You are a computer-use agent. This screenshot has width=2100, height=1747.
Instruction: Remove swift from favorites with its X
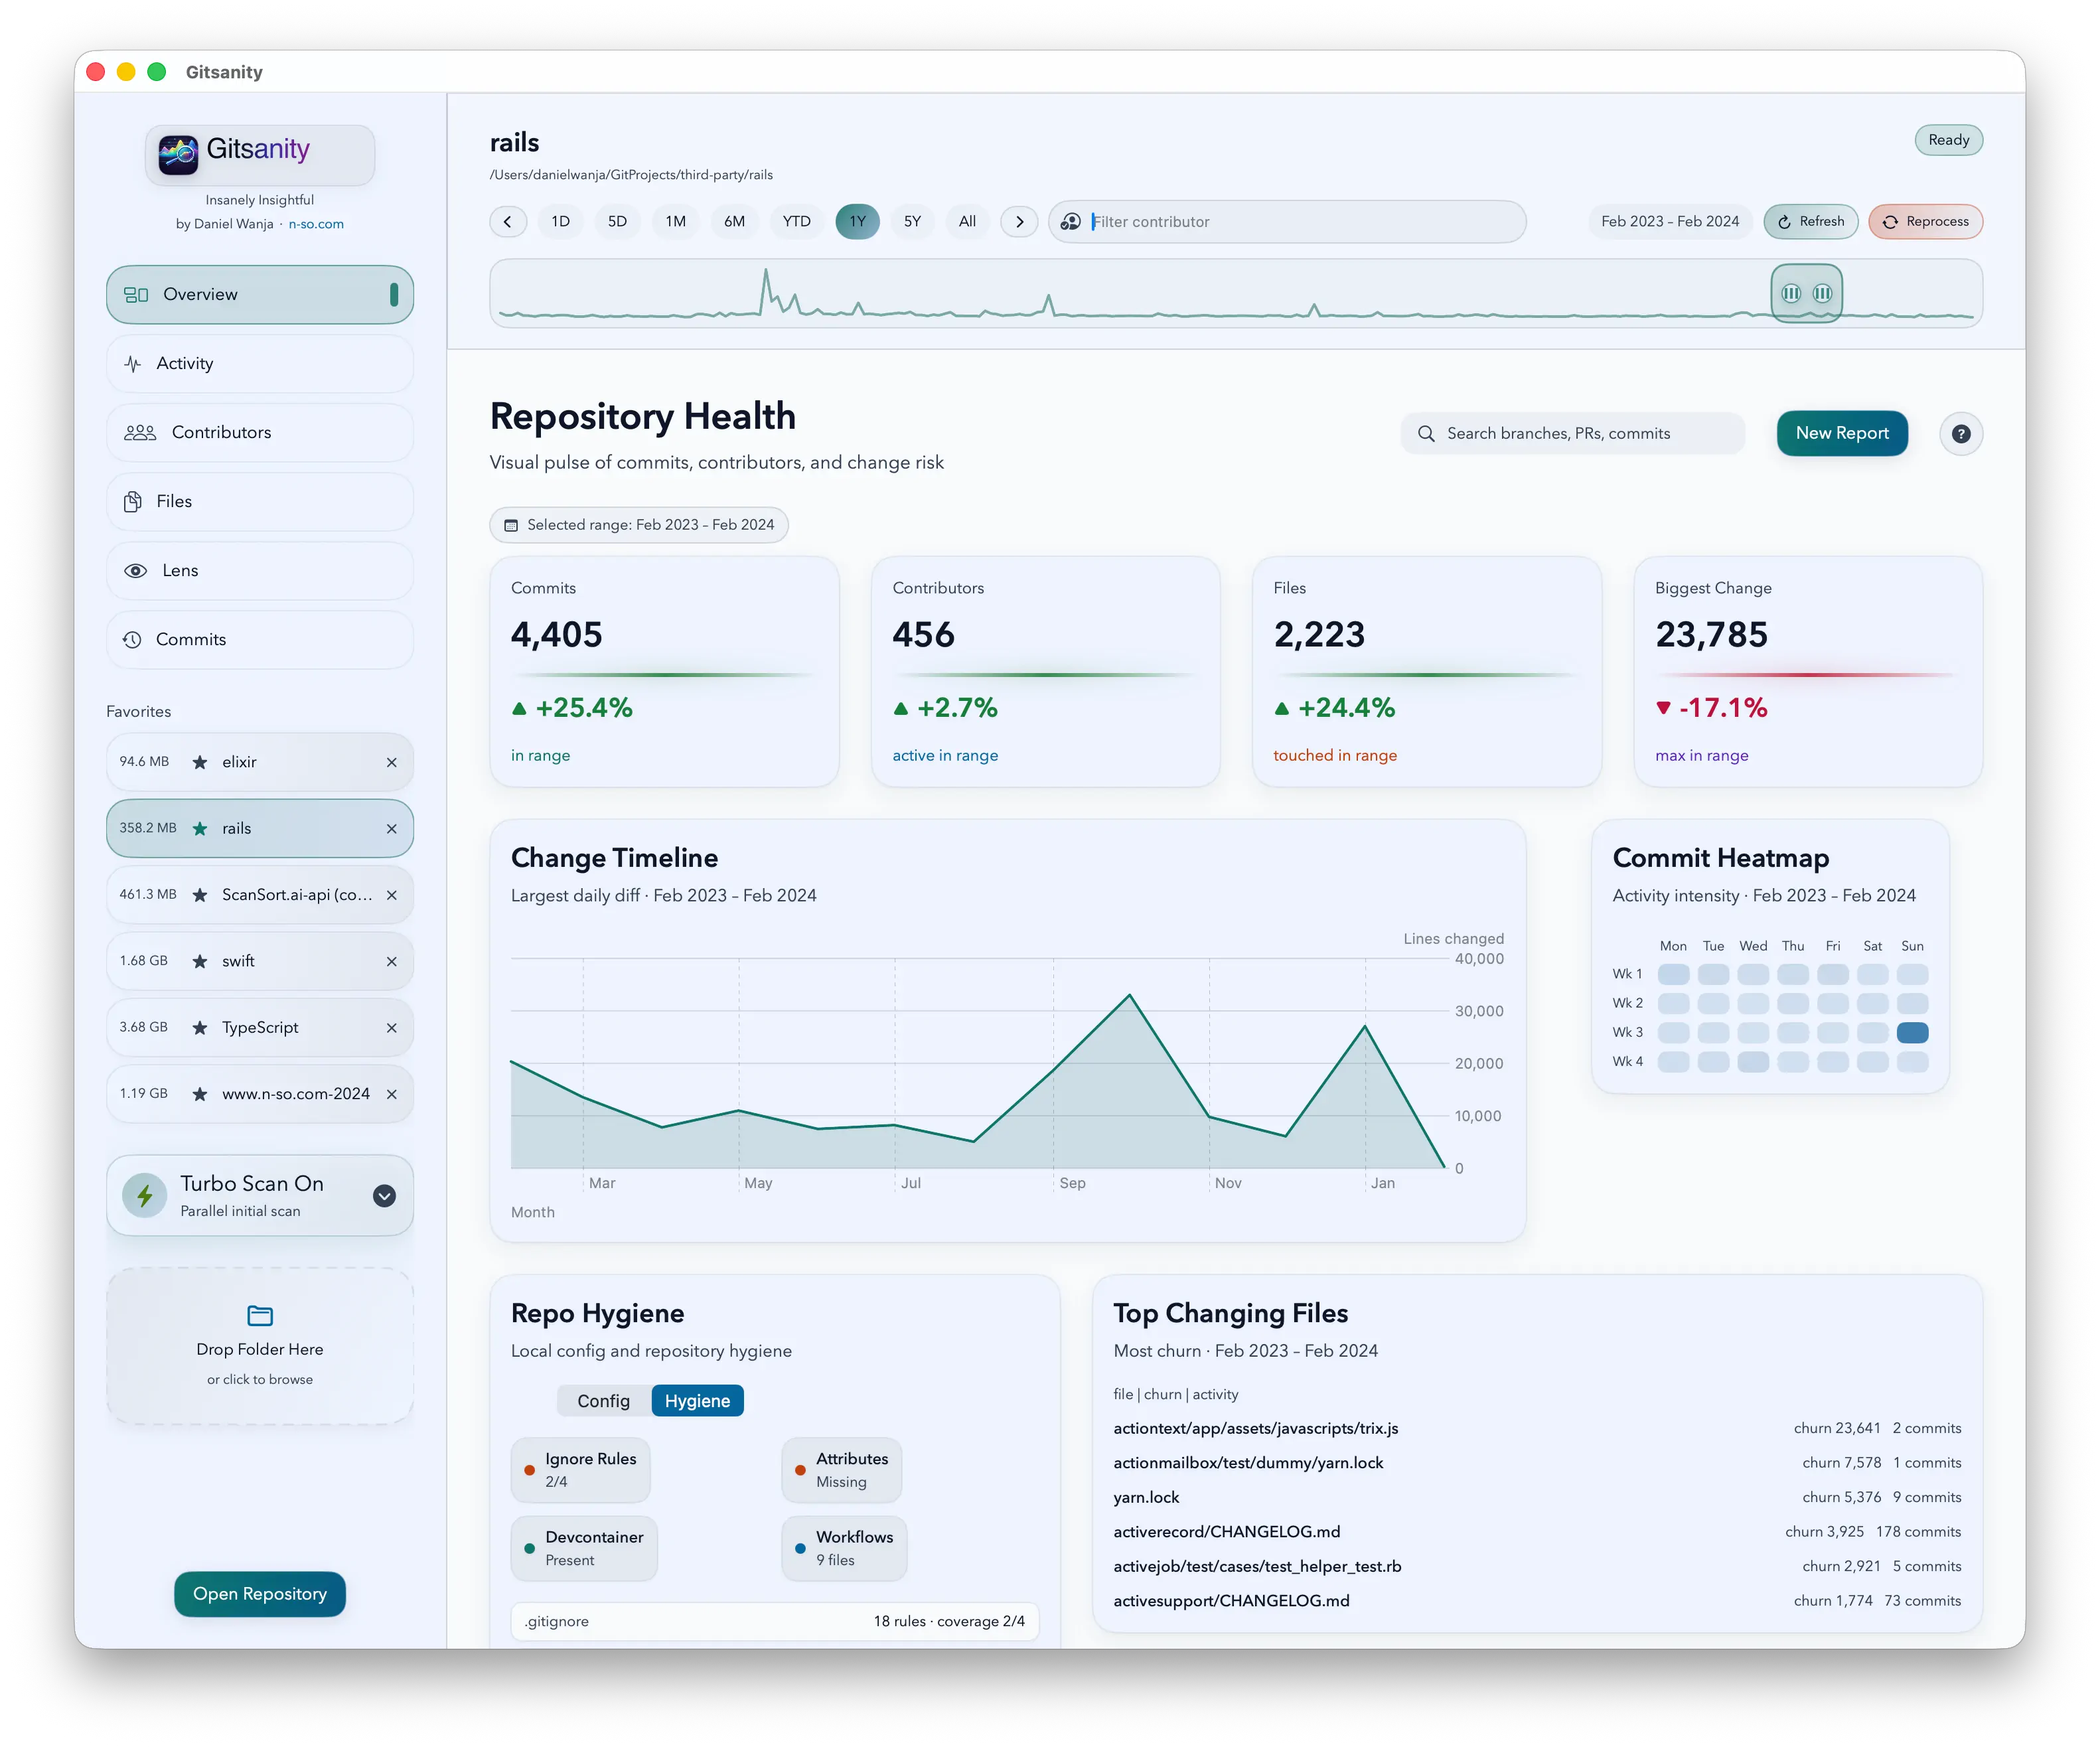tap(392, 962)
